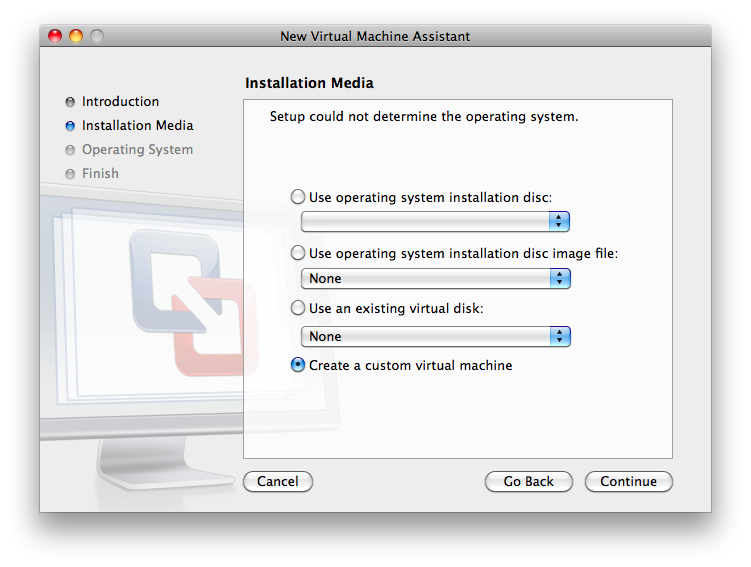Click the Introduction step in sidebar
Viewport: 751px width, 567px height.
click(120, 102)
